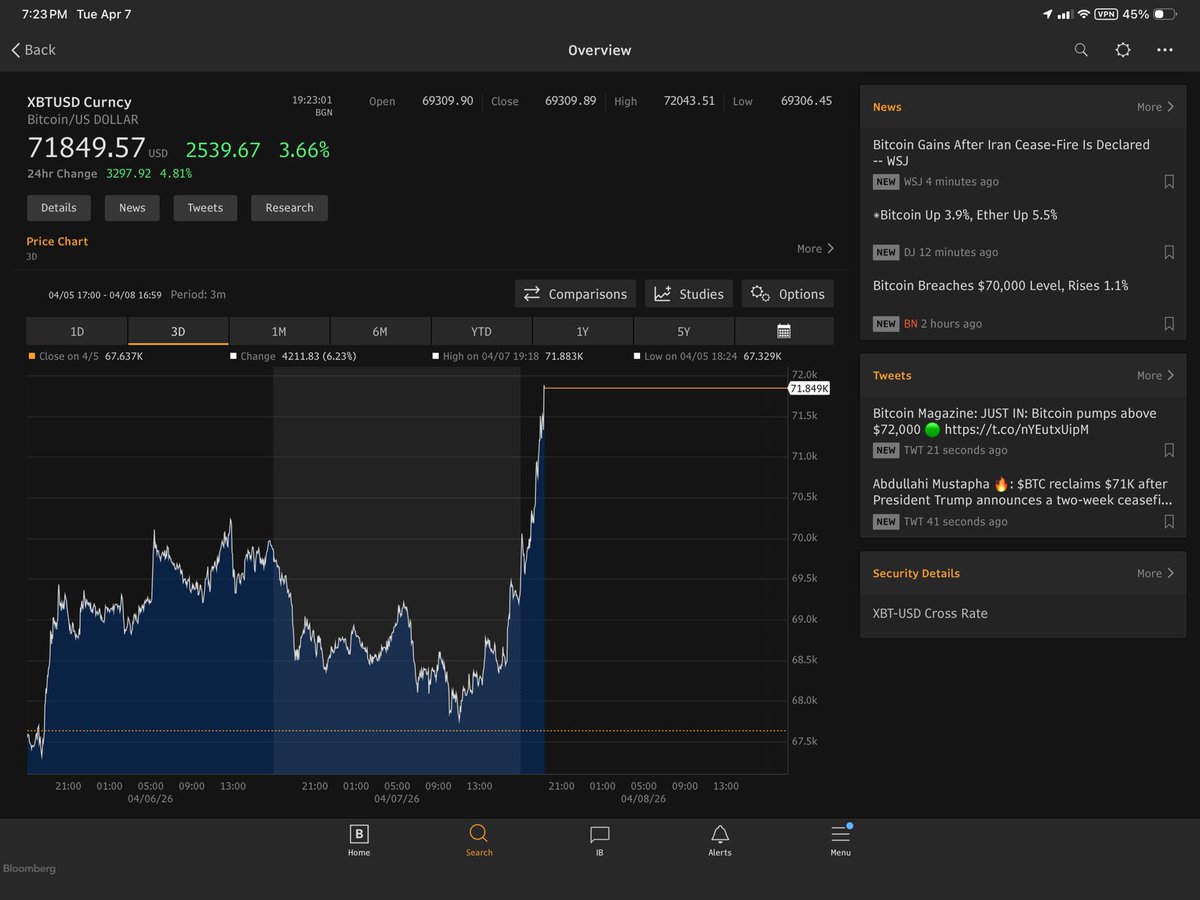Image resolution: width=1200 pixels, height=900 pixels.
Task: Tap the 71.849K current price marker
Action: pyautogui.click(x=809, y=388)
